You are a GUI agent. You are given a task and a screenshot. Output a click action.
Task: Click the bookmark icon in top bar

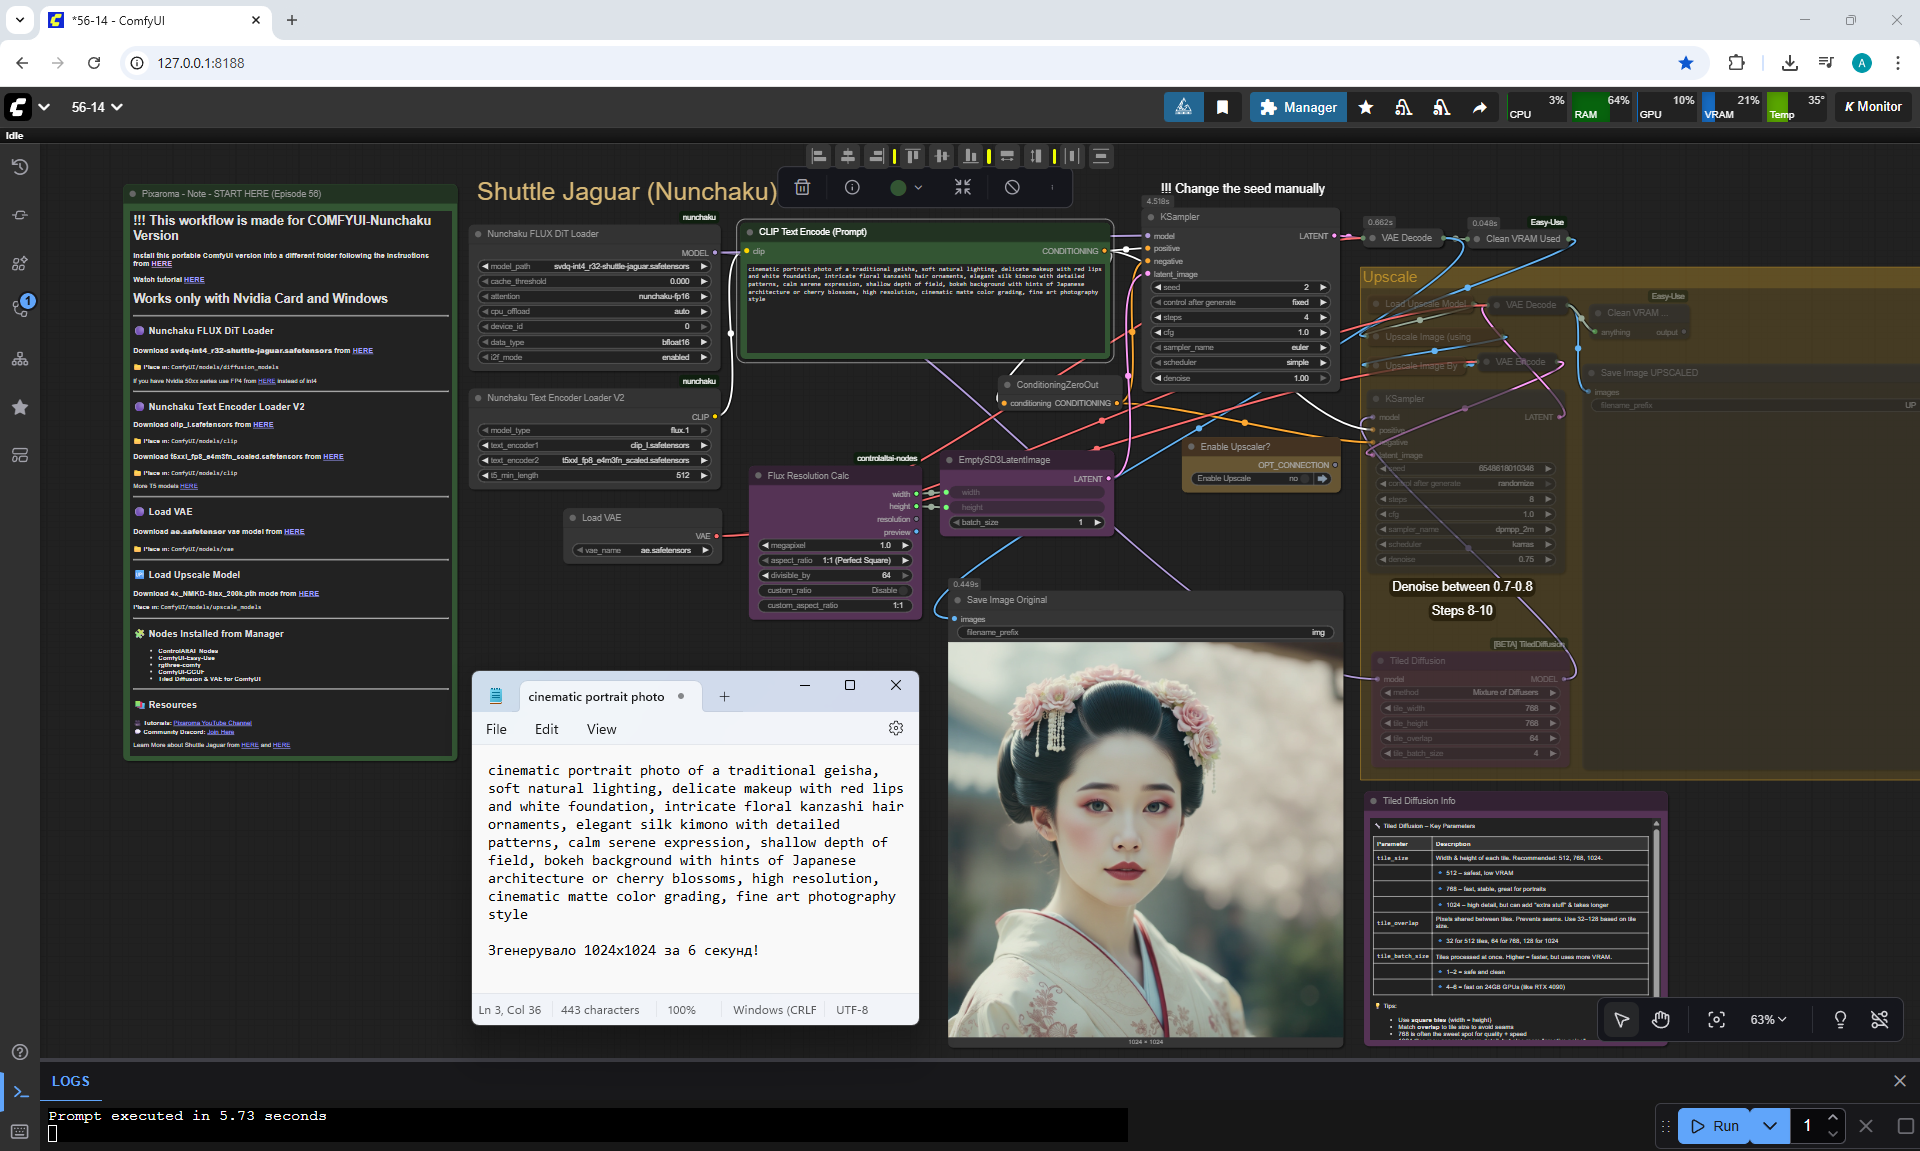point(1222,107)
